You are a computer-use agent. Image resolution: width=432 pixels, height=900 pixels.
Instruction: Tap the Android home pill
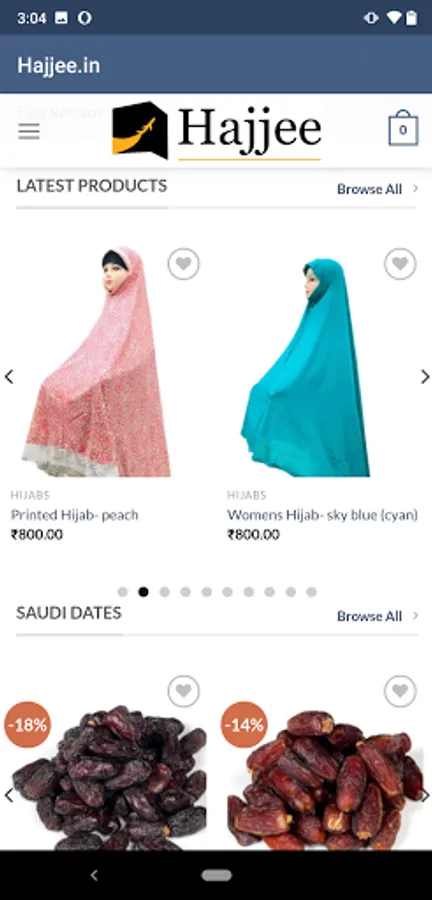click(216, 875)
